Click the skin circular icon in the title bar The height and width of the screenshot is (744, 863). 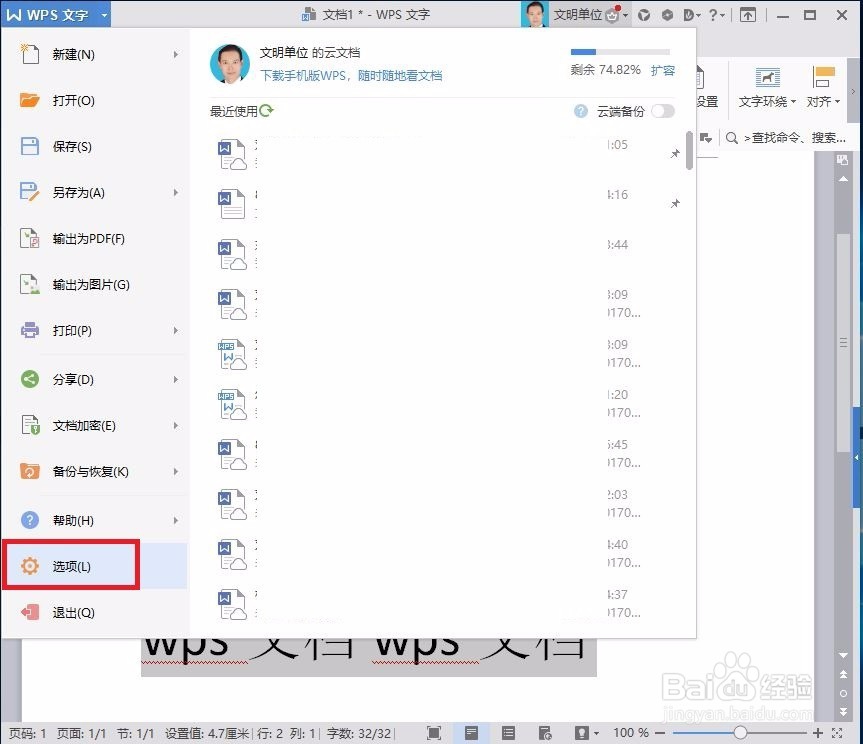pyautogui.click(x=644, y=15)
